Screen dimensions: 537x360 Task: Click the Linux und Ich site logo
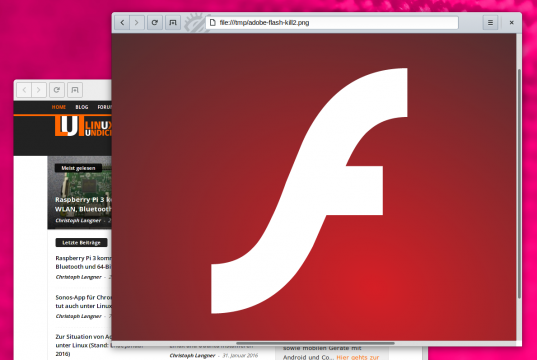pyautogui.click(x=83, y=126)
